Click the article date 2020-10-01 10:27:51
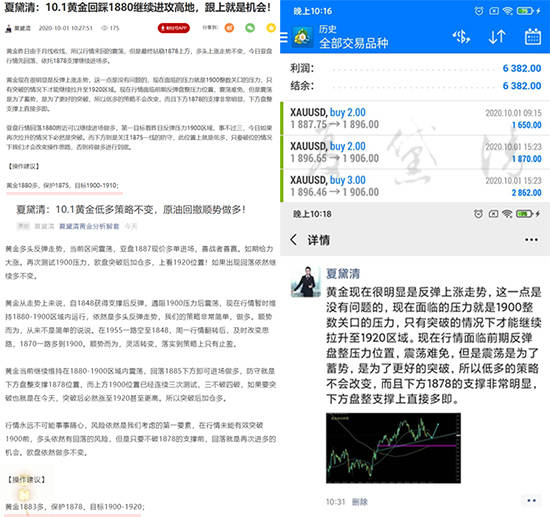The height and width of the screenshot is (517, 550). [x=66, y=28]
